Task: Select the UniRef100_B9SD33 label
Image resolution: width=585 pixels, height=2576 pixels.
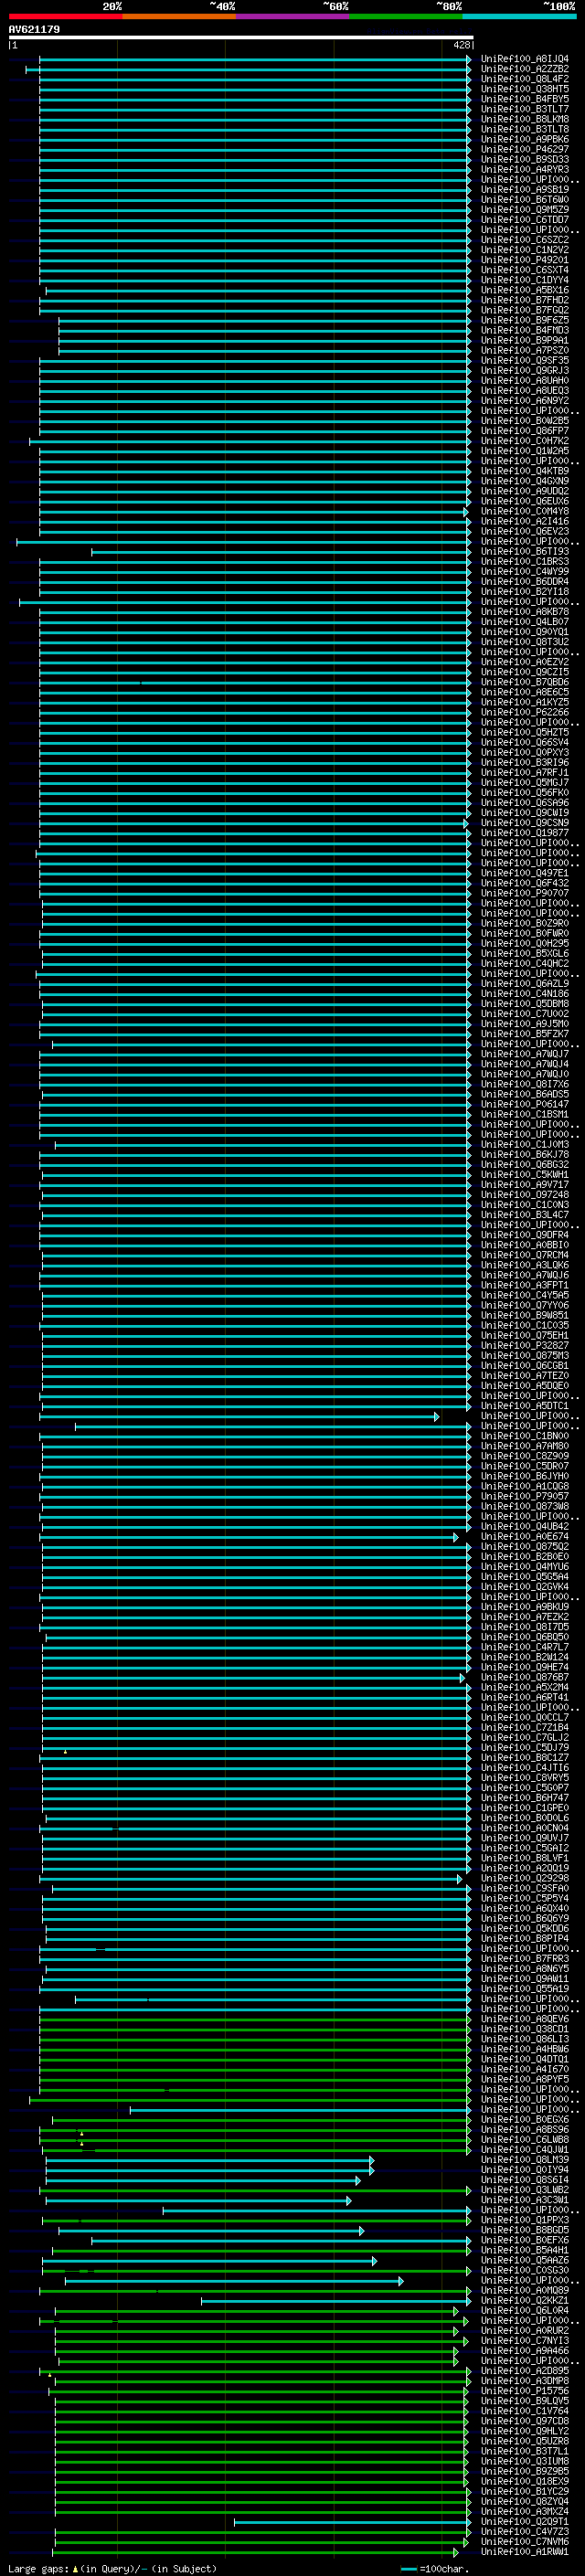Action: [x=525, y=159]
